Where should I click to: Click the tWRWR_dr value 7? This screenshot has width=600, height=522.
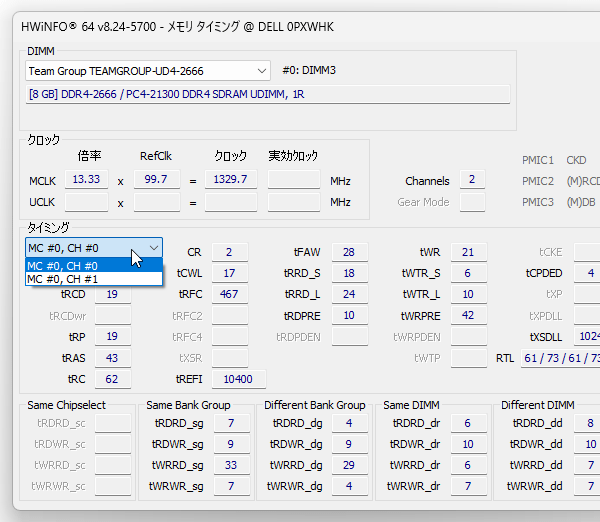(469, 486)
